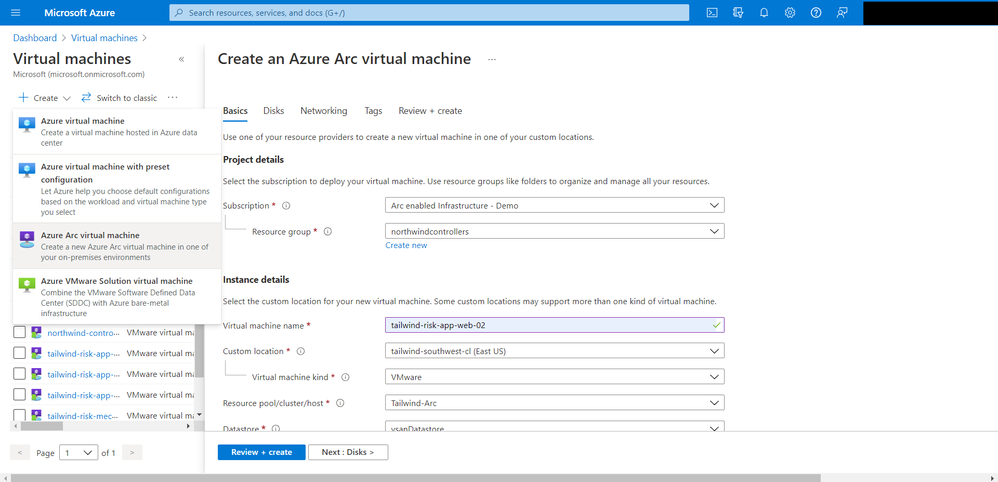Go to the next page of VM list
998x482 pixels.
(132, 453)
